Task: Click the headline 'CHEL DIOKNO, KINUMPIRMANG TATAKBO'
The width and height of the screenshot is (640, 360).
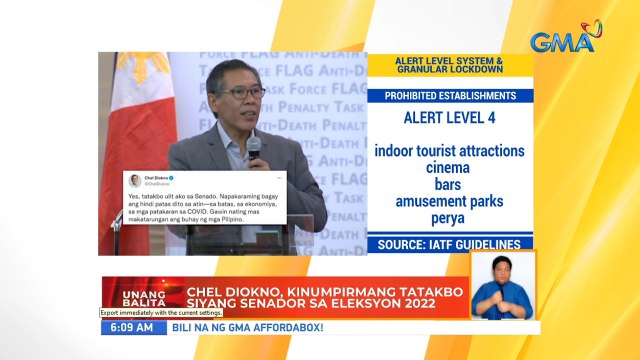Action: 325,292
